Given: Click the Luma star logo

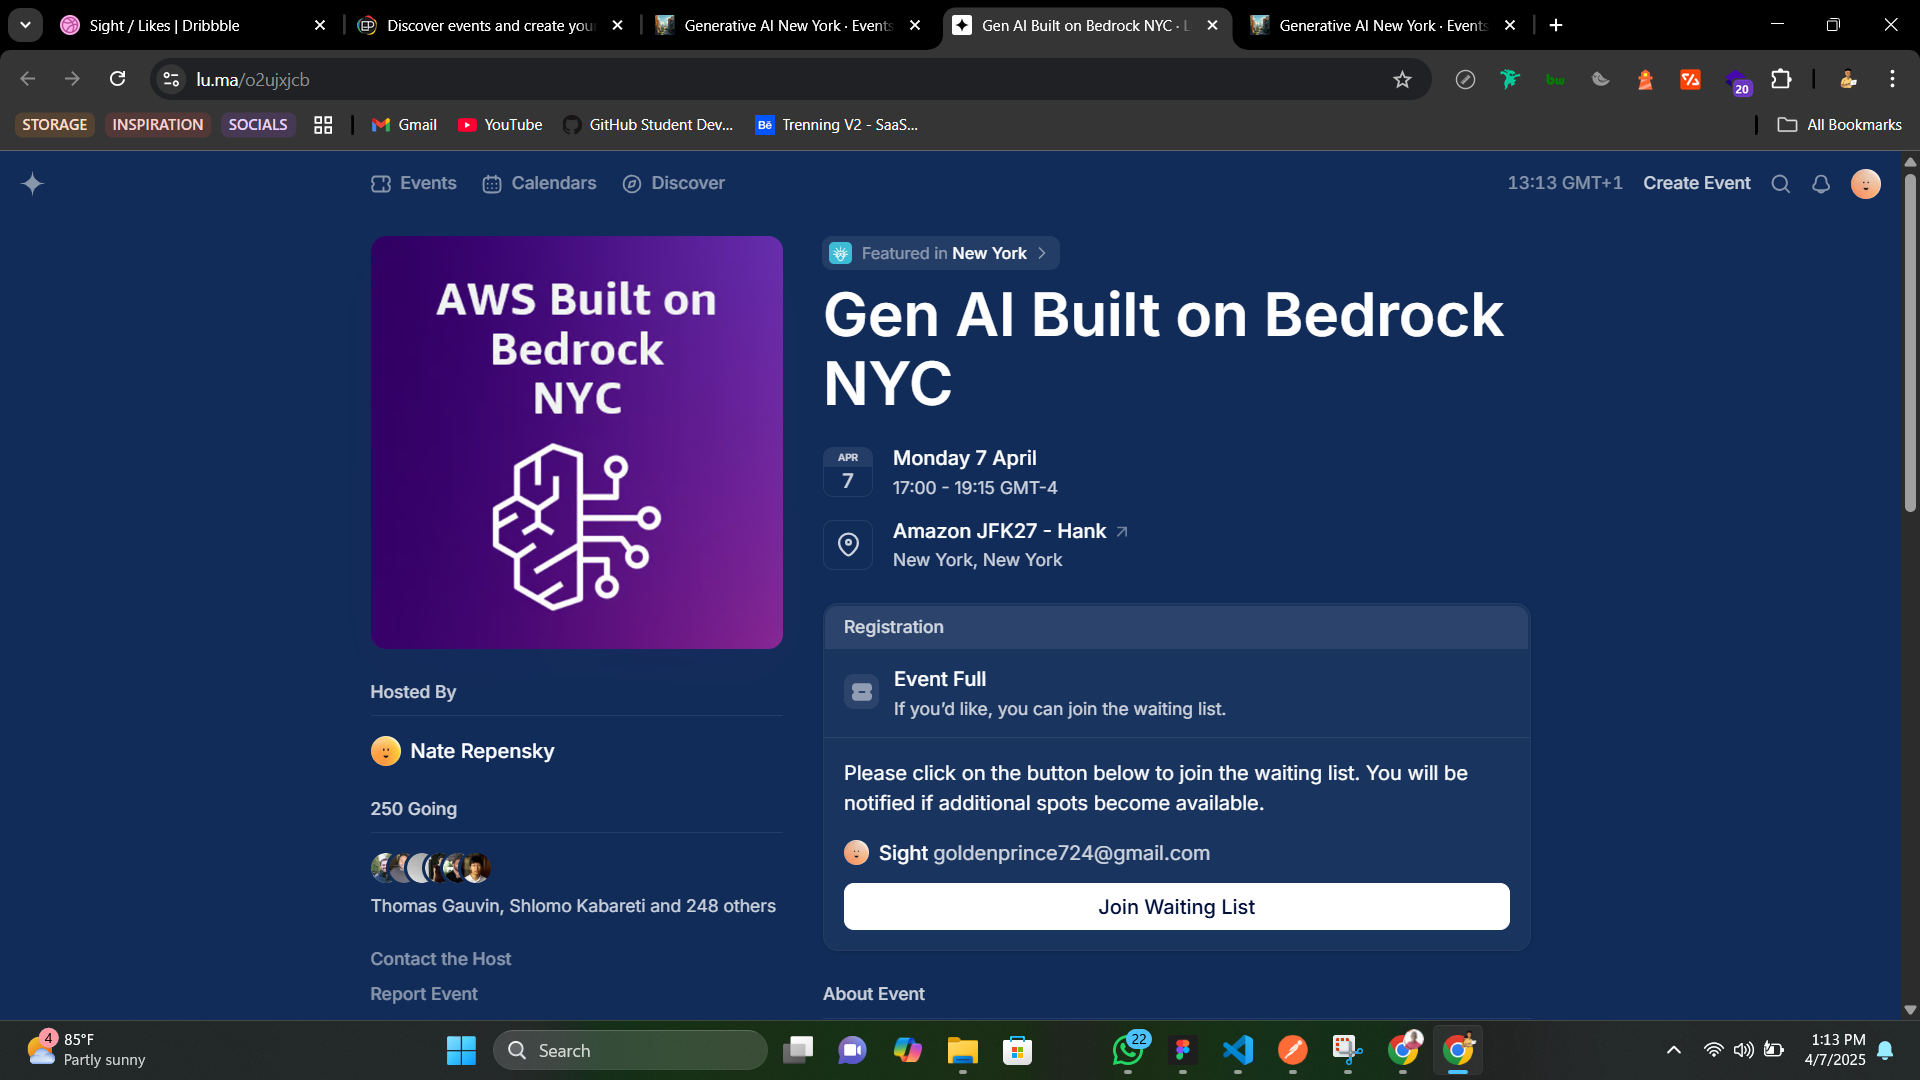Looking at the screenshot, I should click(32, 183).
